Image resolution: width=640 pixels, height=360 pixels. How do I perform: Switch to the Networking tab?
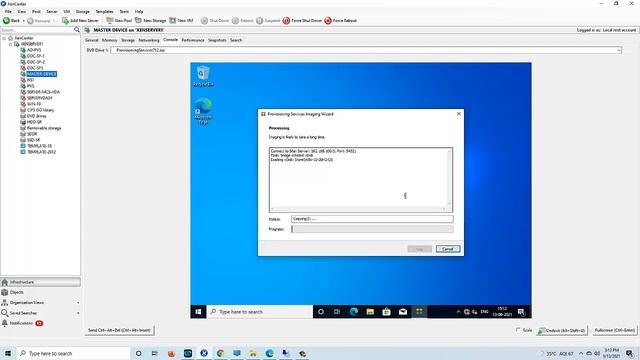[149, 40]
